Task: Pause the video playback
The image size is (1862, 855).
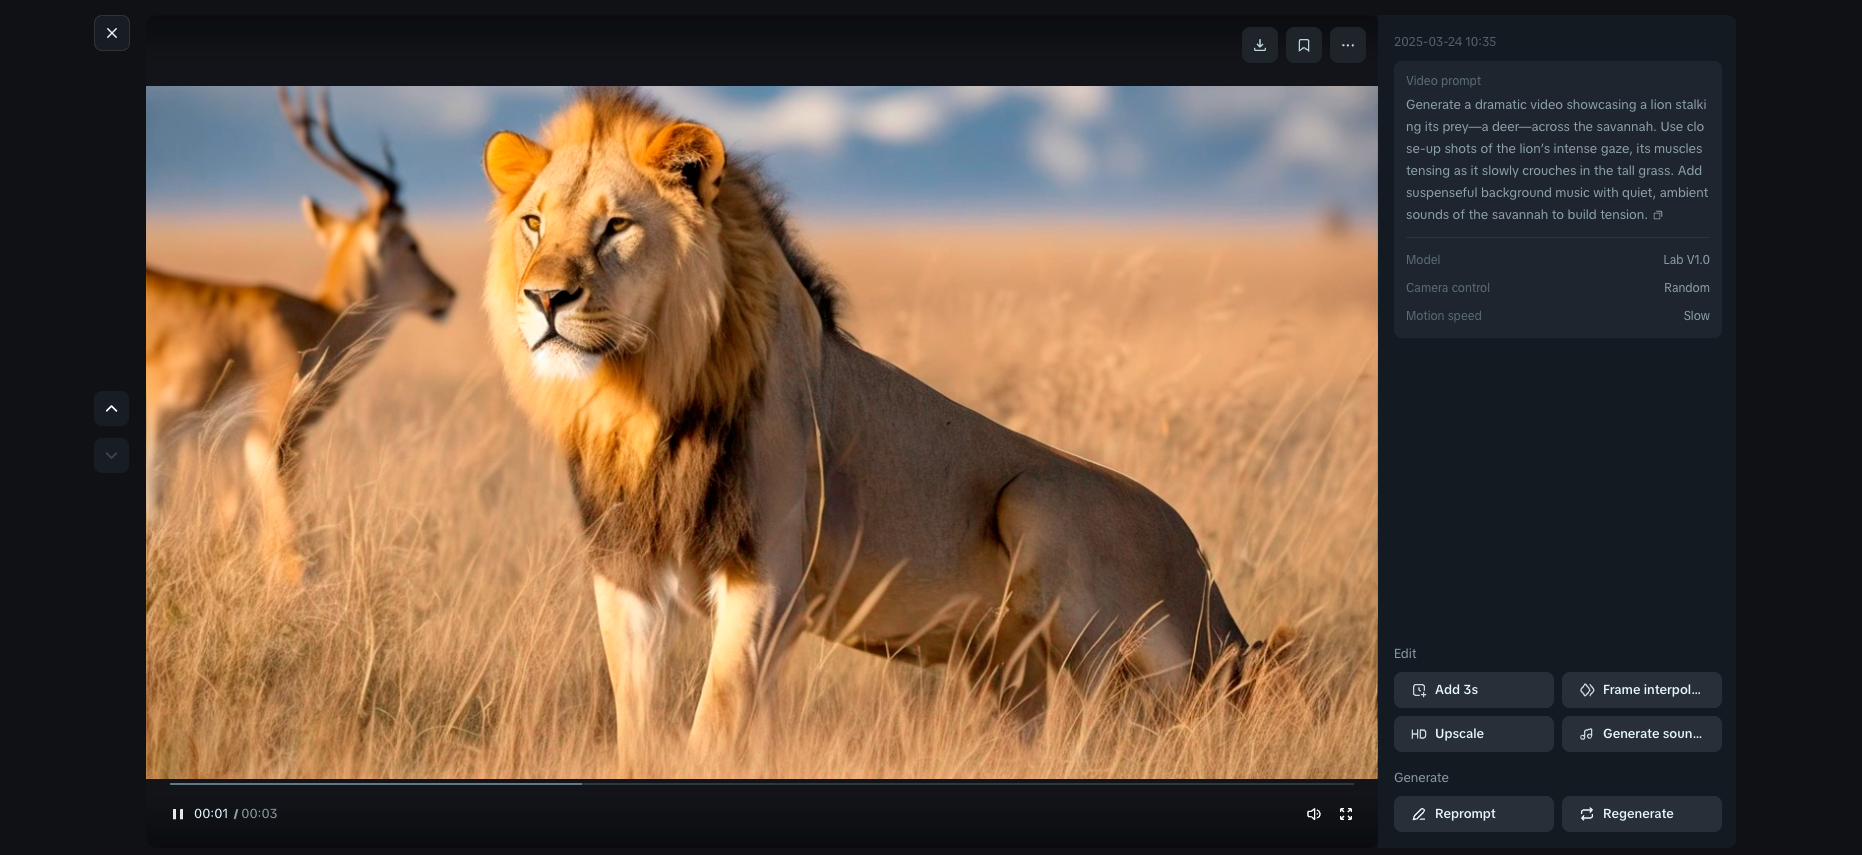Action: coord(178,814)
